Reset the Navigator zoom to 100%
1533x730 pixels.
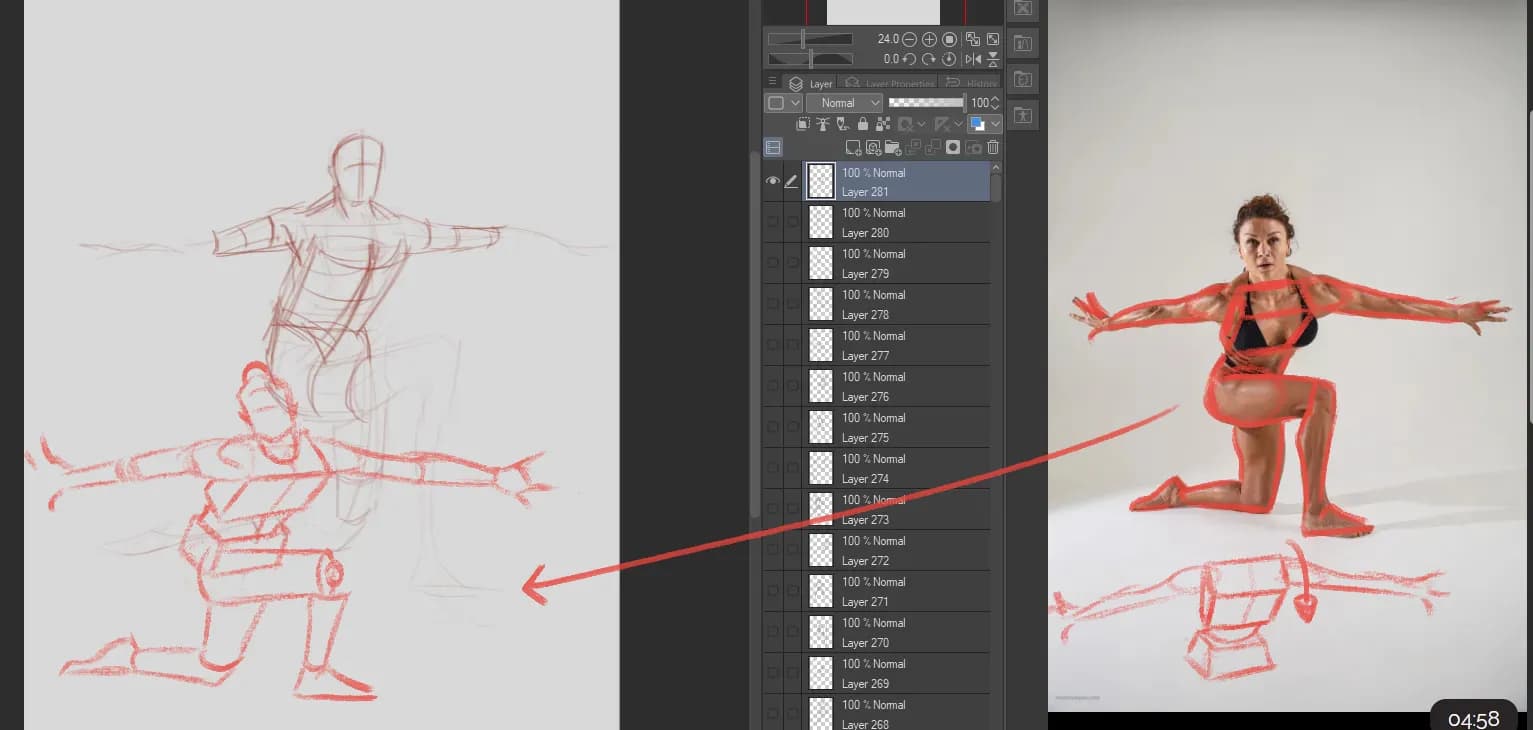pos(949,39)
